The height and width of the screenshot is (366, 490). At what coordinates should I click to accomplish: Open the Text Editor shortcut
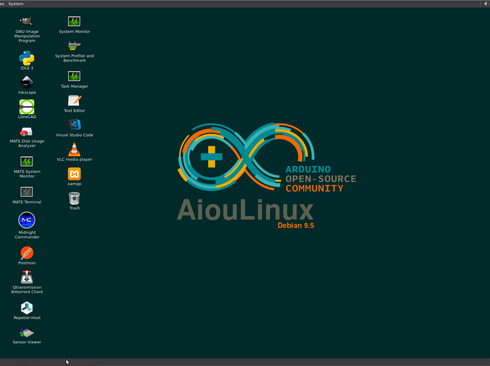(x=74, y=101)
